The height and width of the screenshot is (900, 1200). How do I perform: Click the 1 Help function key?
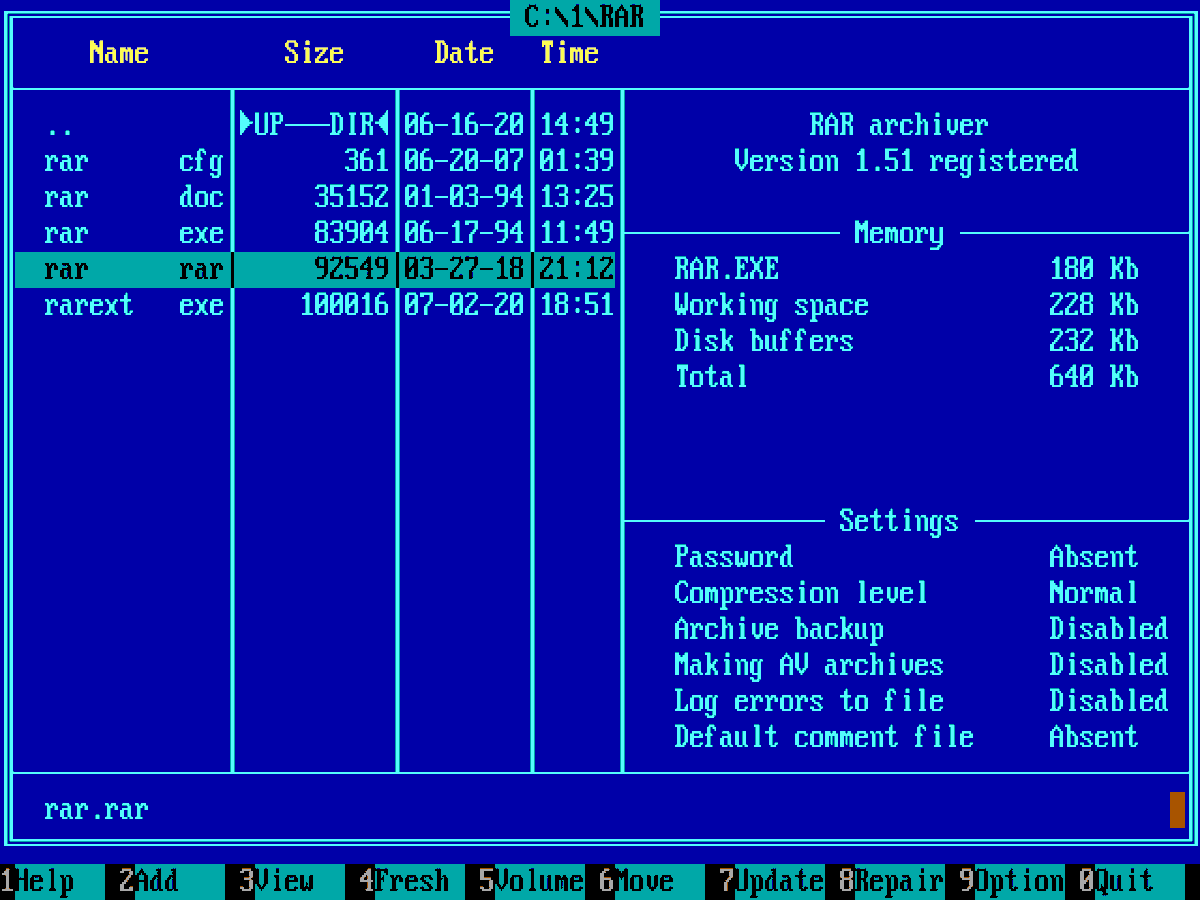[52, 881]
